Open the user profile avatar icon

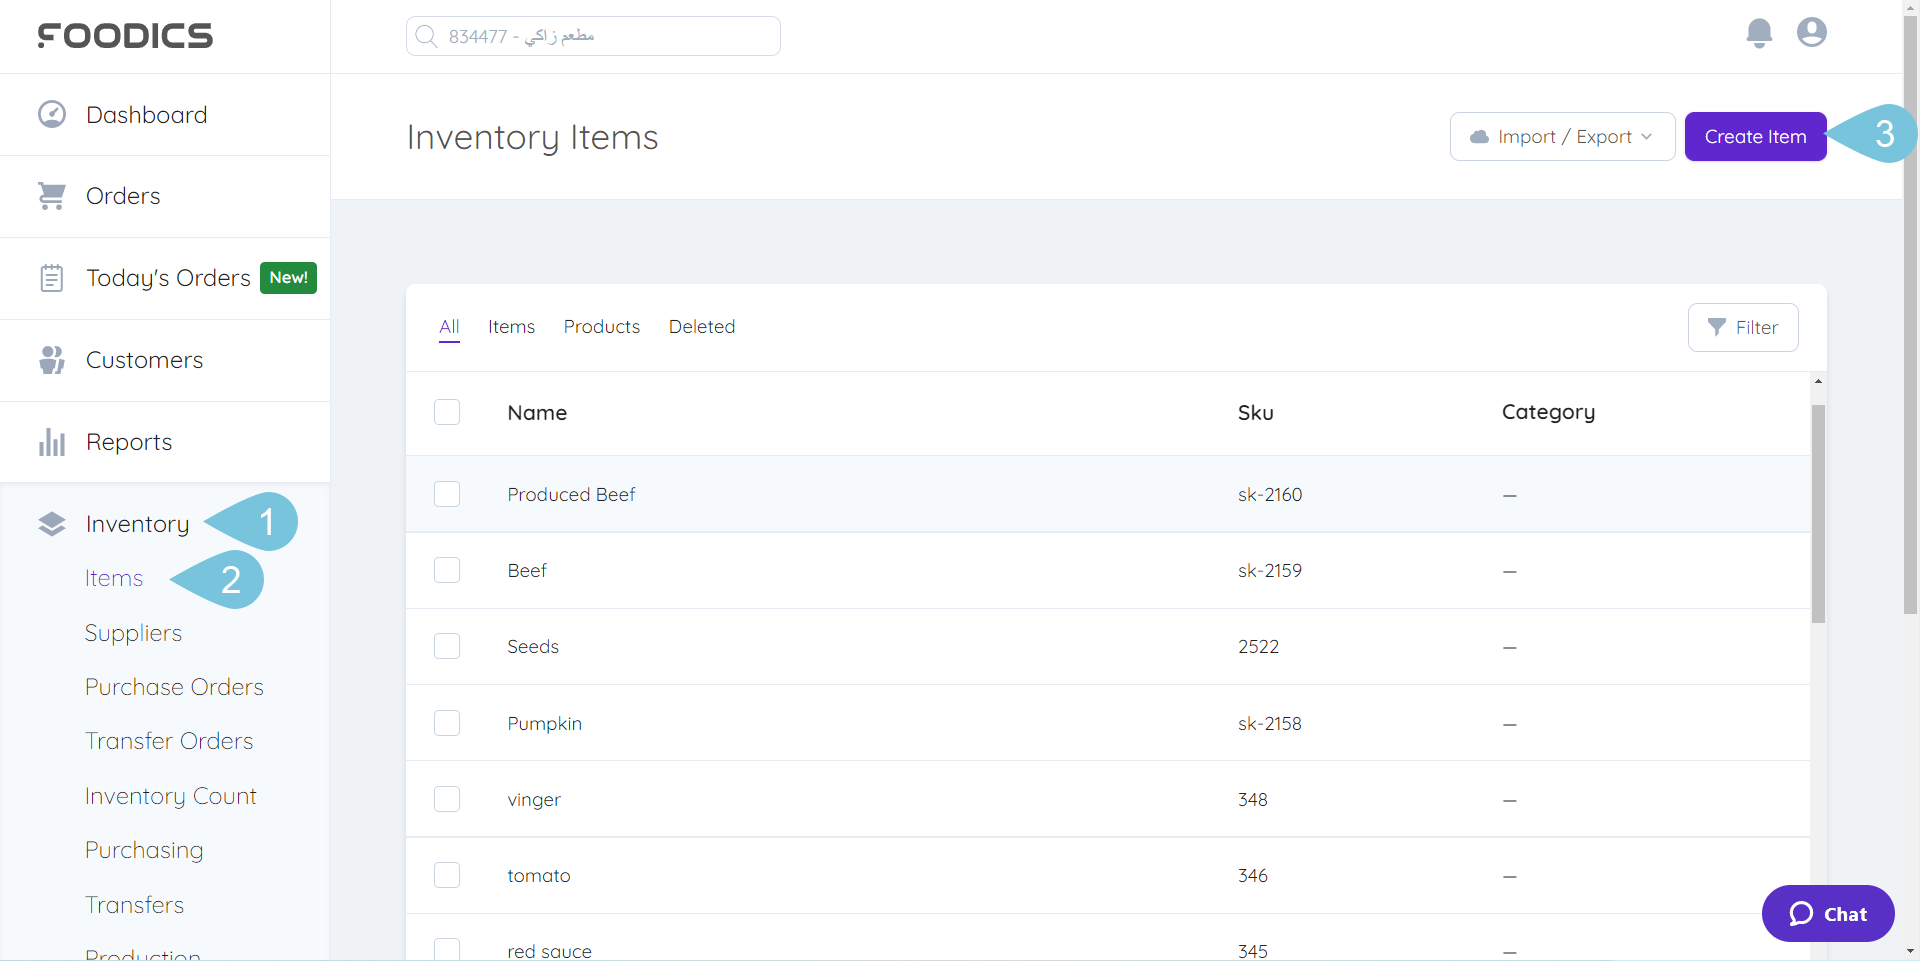pos(1811,33)
